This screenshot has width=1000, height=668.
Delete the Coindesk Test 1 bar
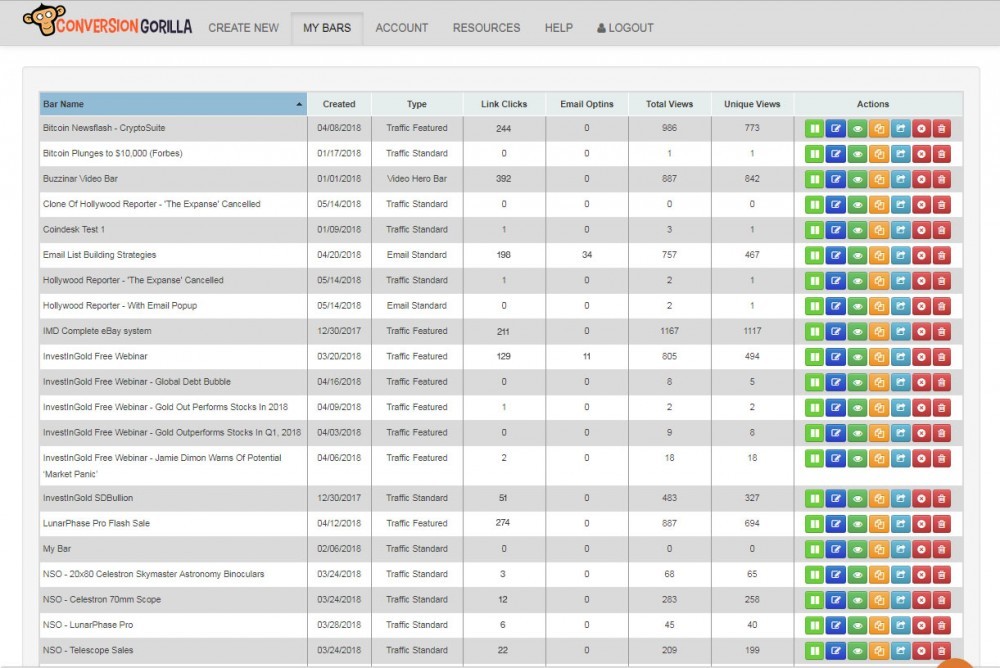941,230
